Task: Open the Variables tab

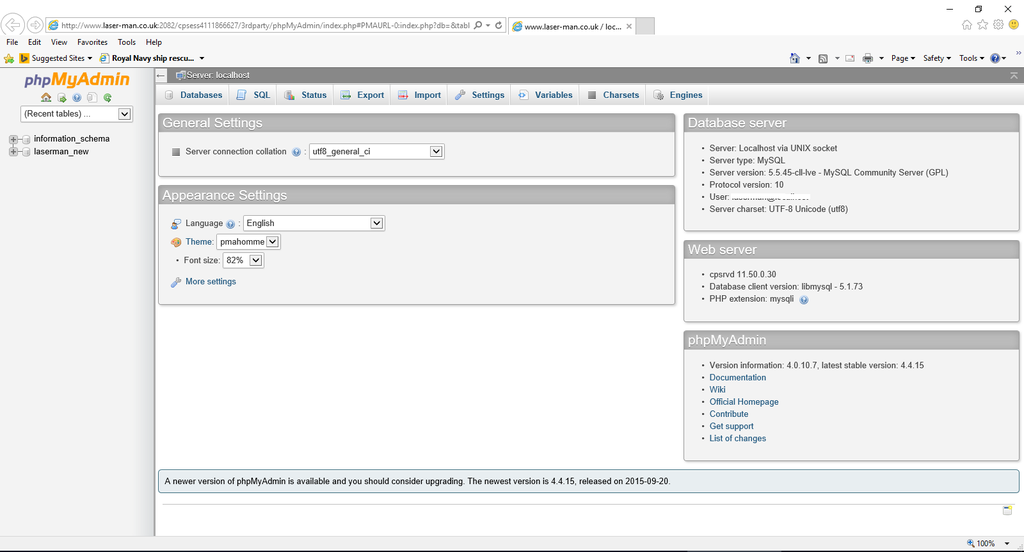Action: pos(545,95)
